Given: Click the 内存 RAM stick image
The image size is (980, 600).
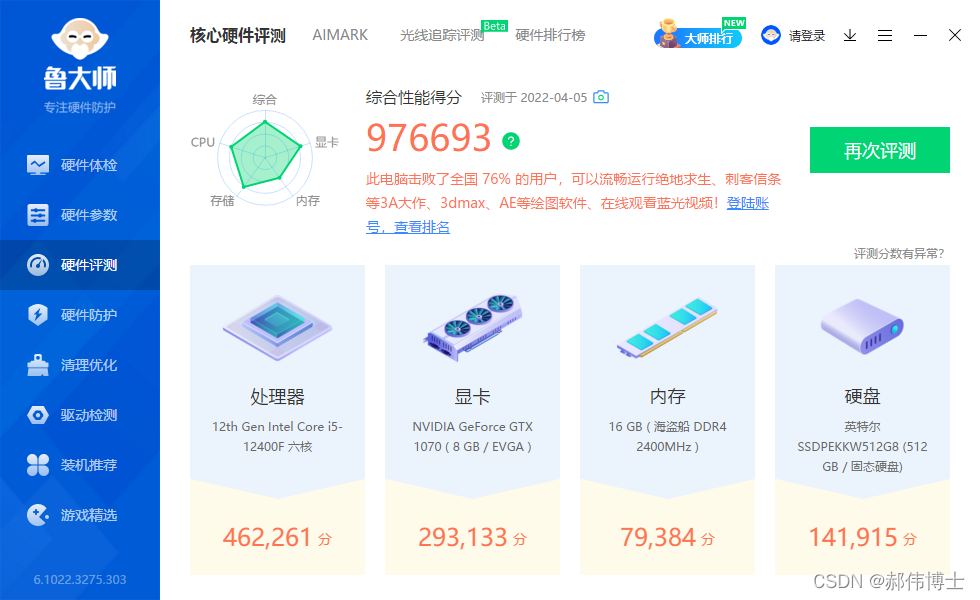Looking at the screenshot, I should [x=668, y=328].
